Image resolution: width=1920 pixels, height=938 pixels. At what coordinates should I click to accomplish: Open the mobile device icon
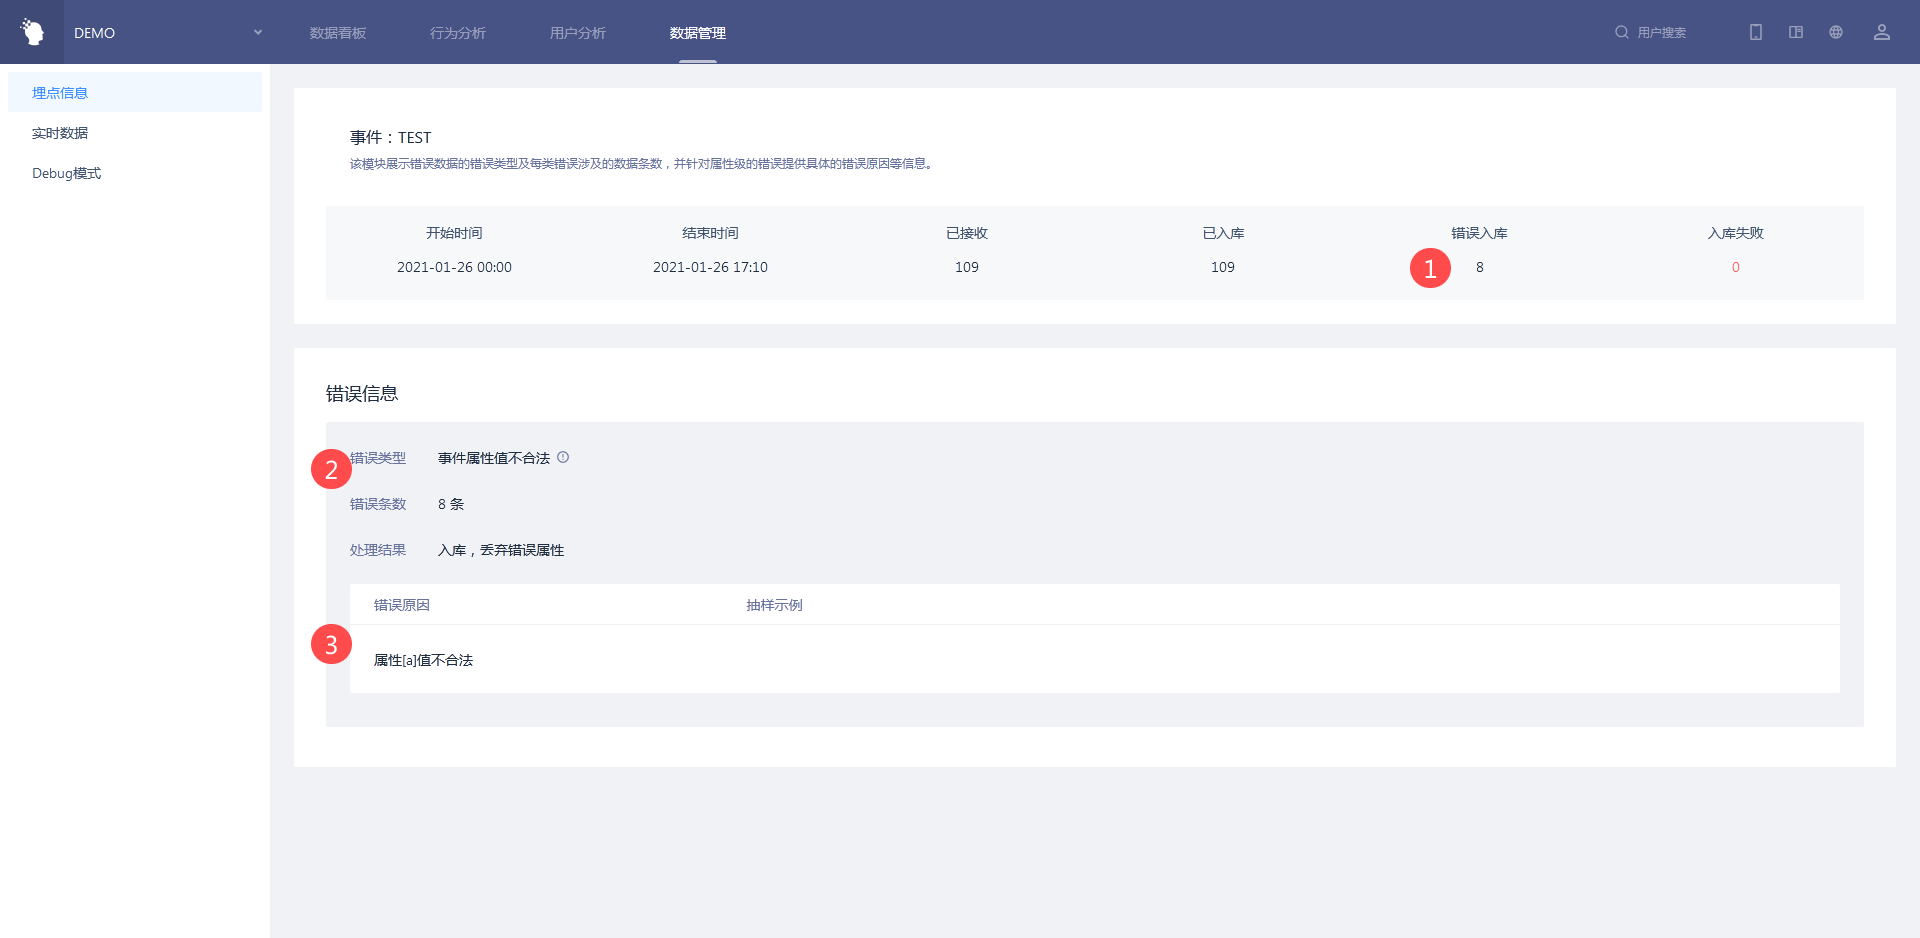point(1756,32)
